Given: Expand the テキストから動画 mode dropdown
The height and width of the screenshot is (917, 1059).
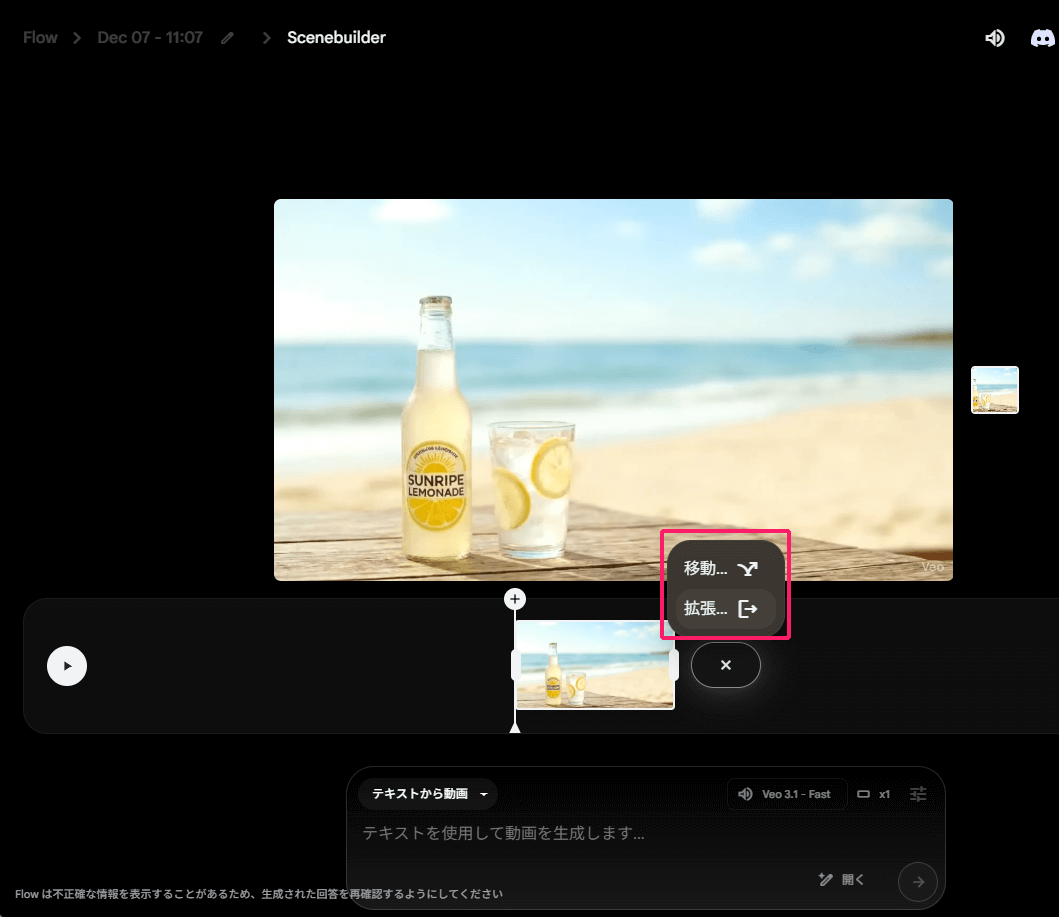Looking at the screenshot, I should [428, 794].
